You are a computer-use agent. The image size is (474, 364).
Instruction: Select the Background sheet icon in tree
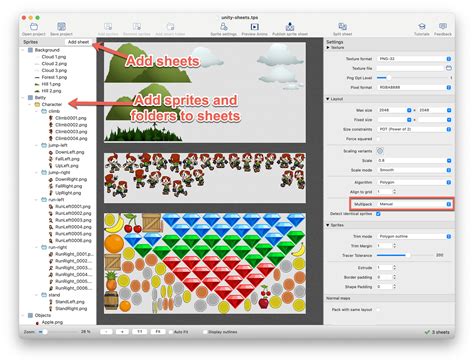pos(30,50)
